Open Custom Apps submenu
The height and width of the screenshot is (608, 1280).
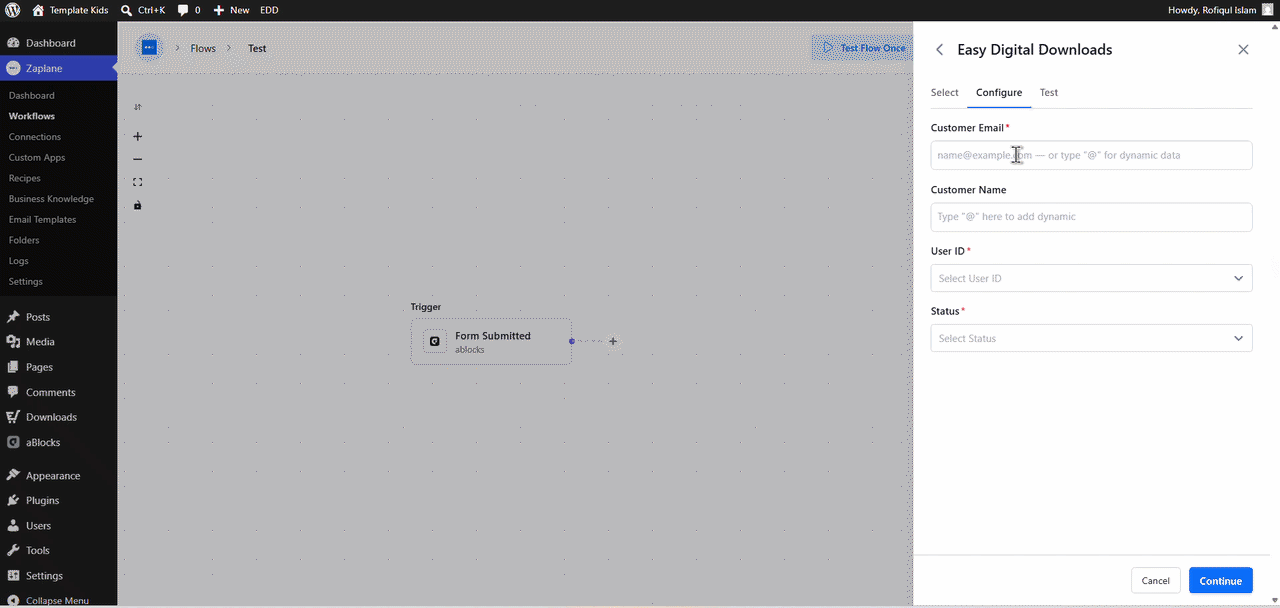click(37, 157)
